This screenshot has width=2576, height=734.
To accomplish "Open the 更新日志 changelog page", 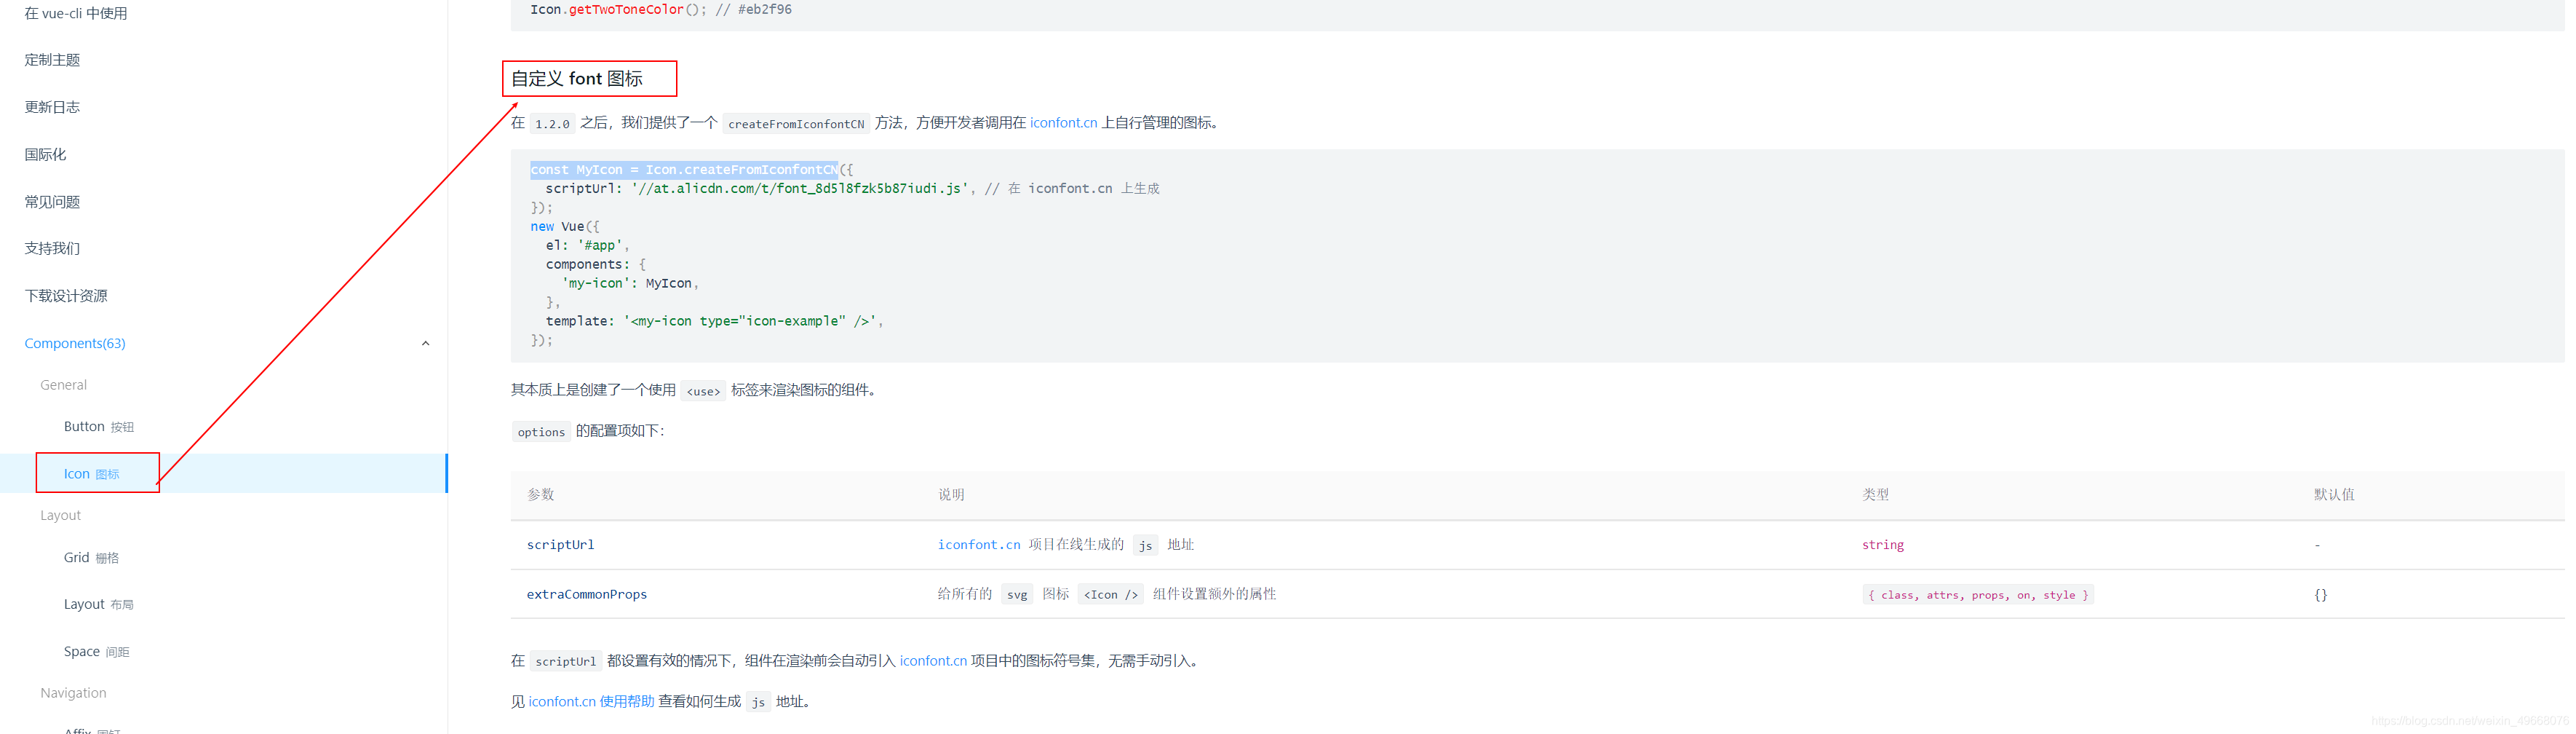I will click(x=51, y=106).
